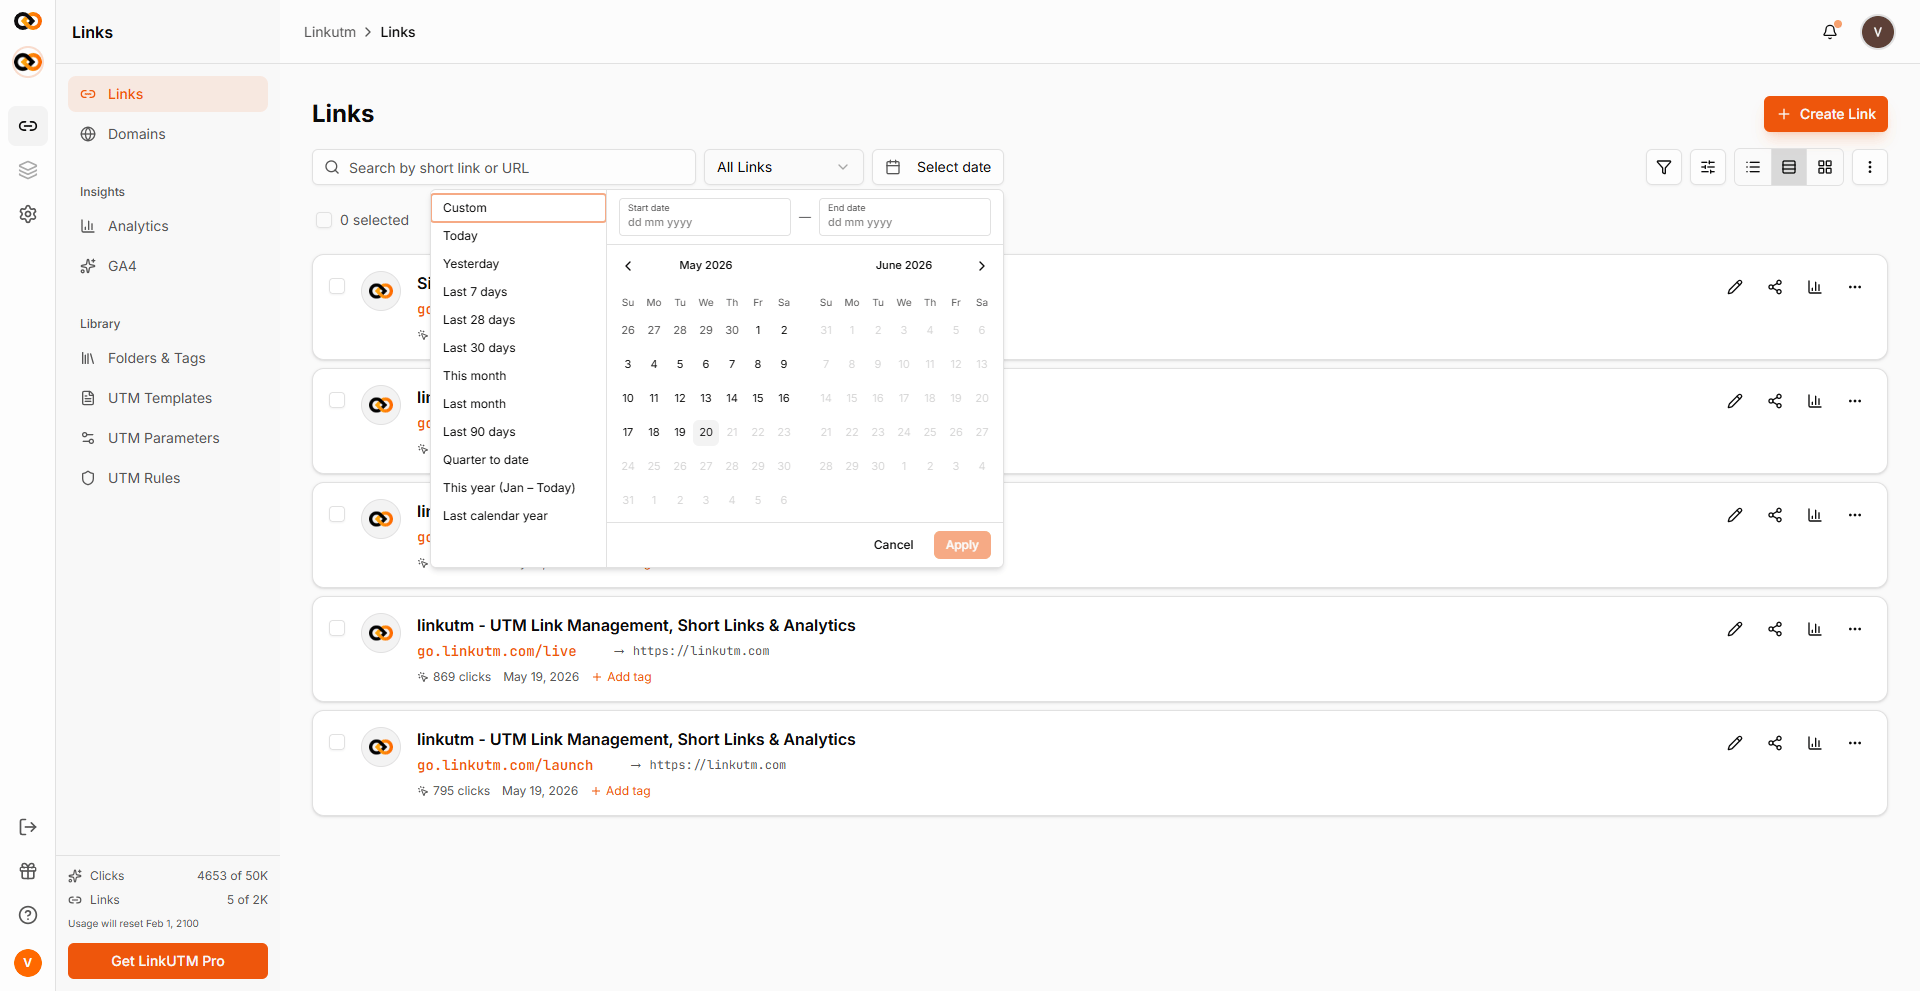
Task: Click Get LinkUTM Pro button
Action: [x=168, y=961]
